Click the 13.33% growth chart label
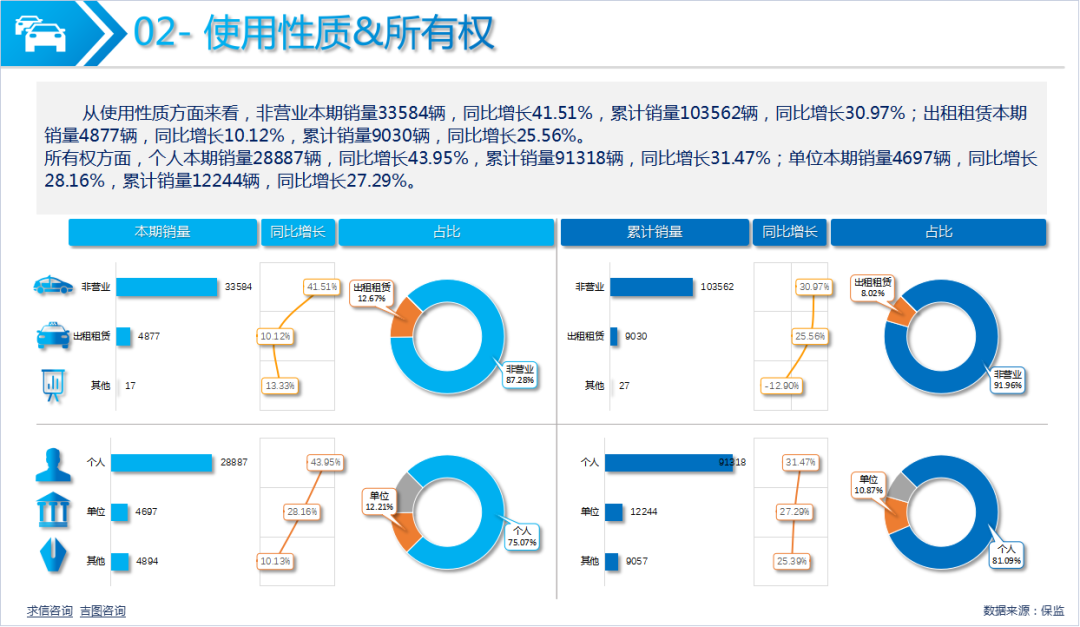Viewport: 1080px width, 627px height. pos(280,386)
